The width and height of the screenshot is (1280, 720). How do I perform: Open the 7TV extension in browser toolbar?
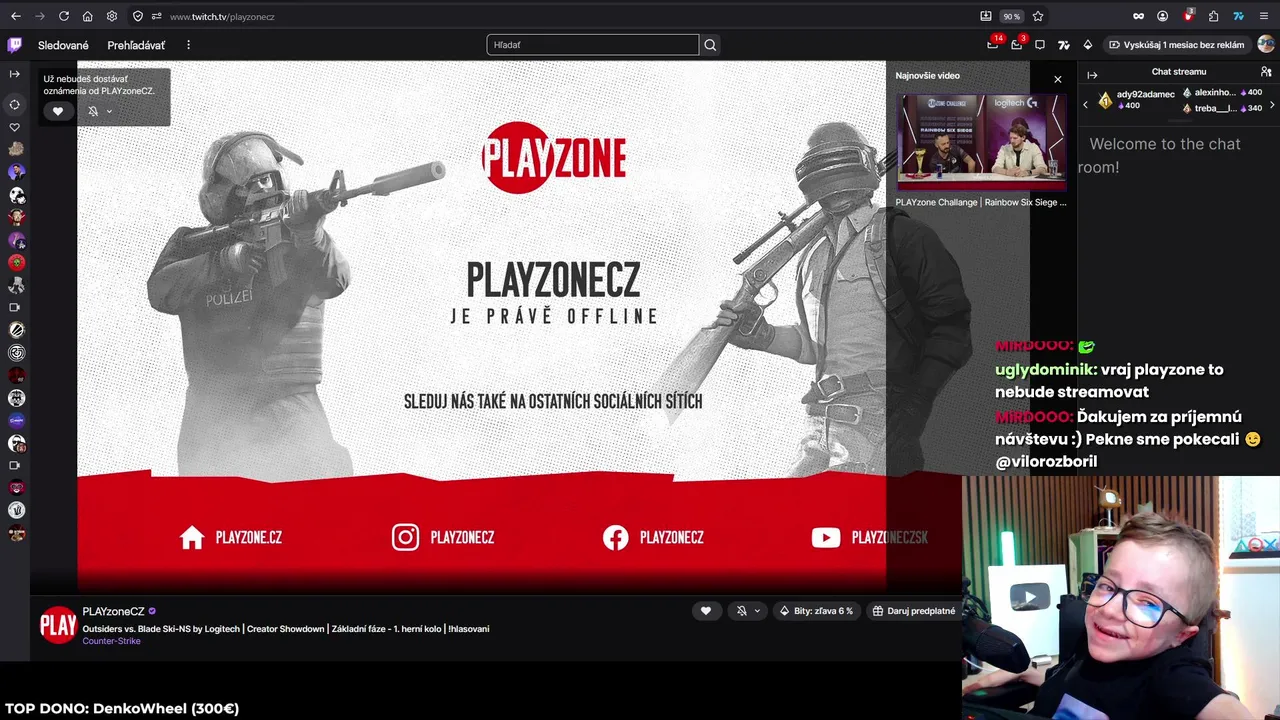(x=1238, y=16)
